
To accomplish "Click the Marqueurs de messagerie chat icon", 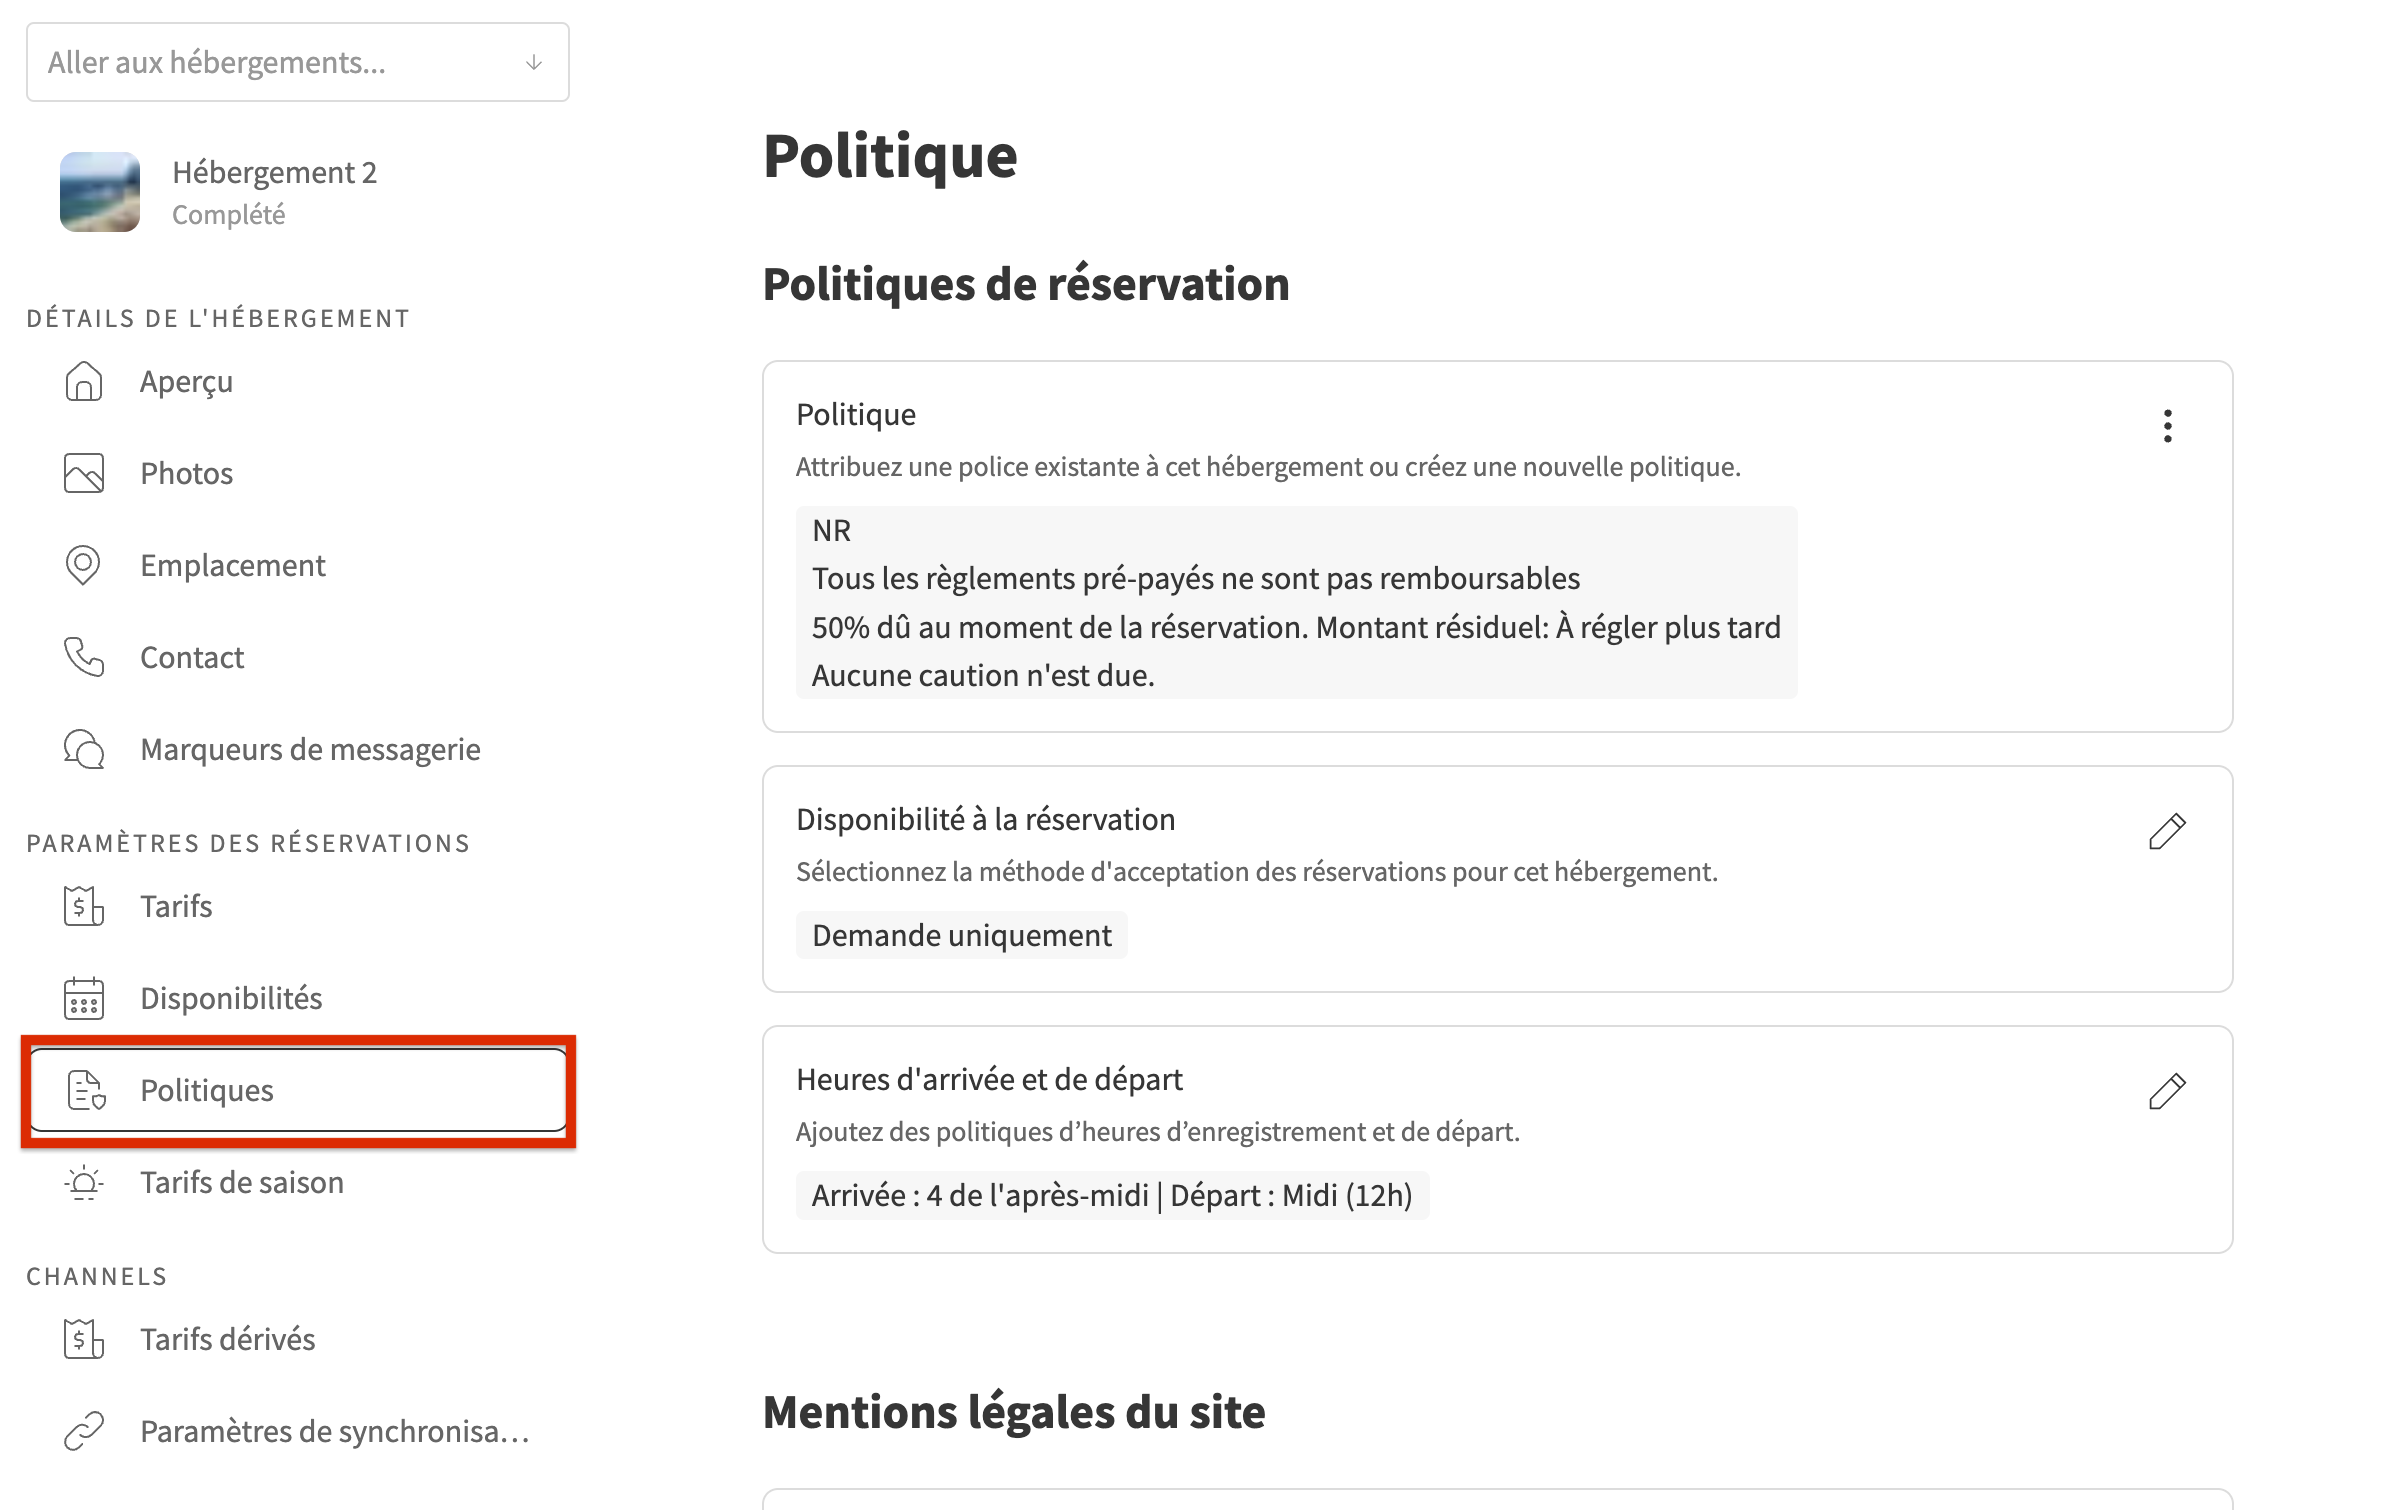I will pyautogui.click(x=84, y=750).
